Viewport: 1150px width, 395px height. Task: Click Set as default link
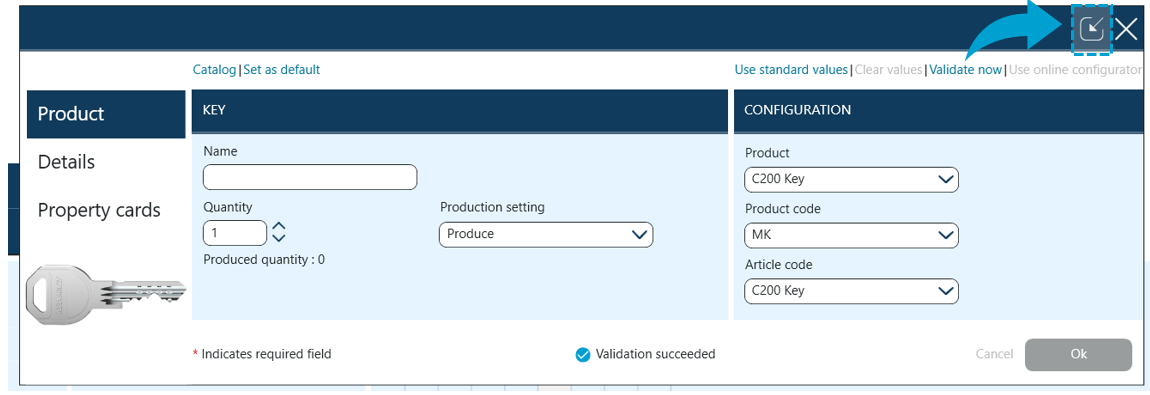[x=282, y=70]
